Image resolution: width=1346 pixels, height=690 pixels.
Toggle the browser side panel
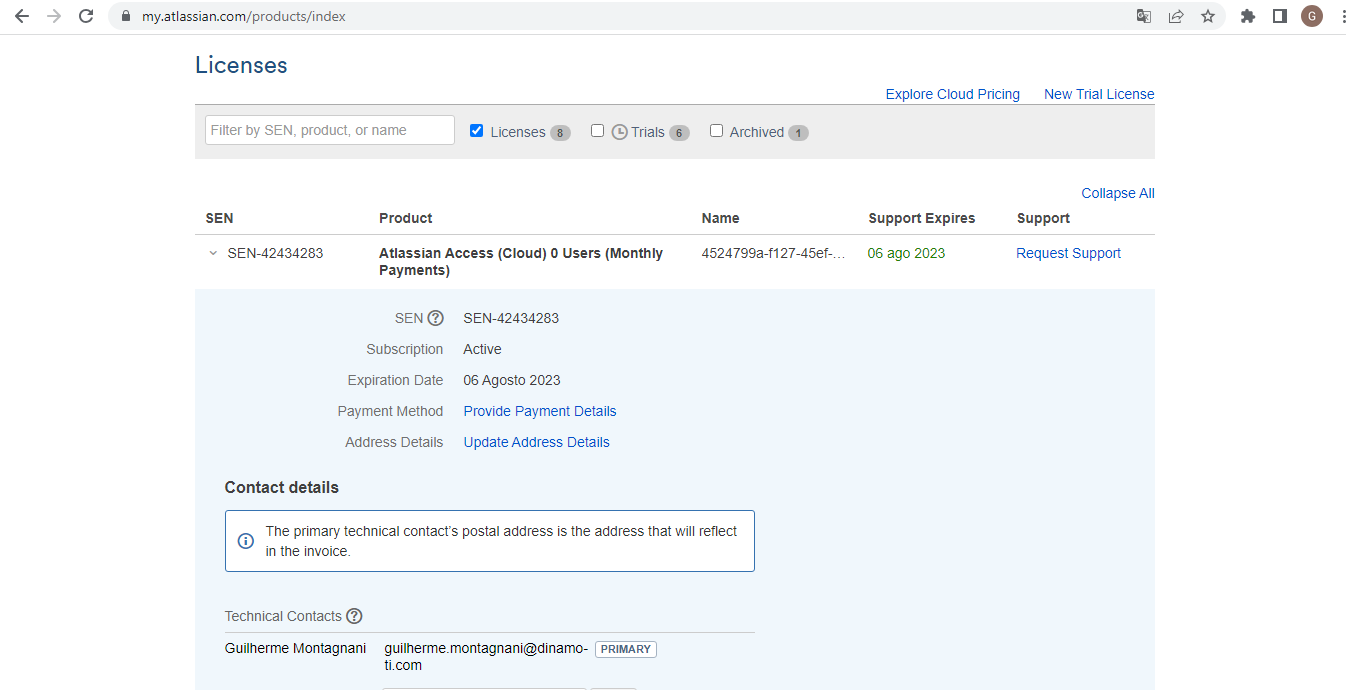(x=1279, y=16)
